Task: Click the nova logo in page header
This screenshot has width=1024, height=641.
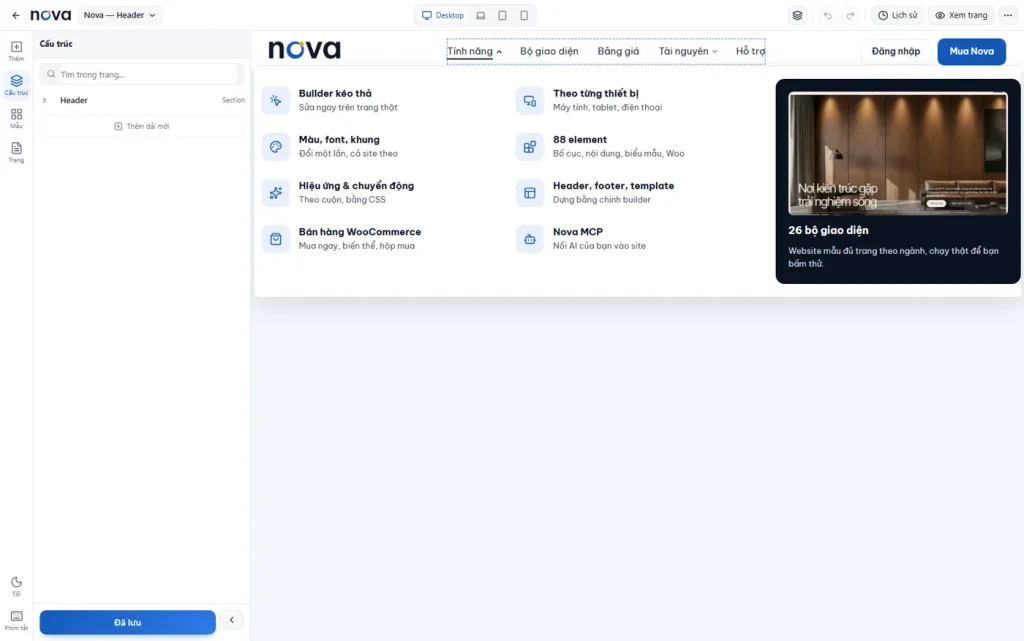Action: pos(304,49)
